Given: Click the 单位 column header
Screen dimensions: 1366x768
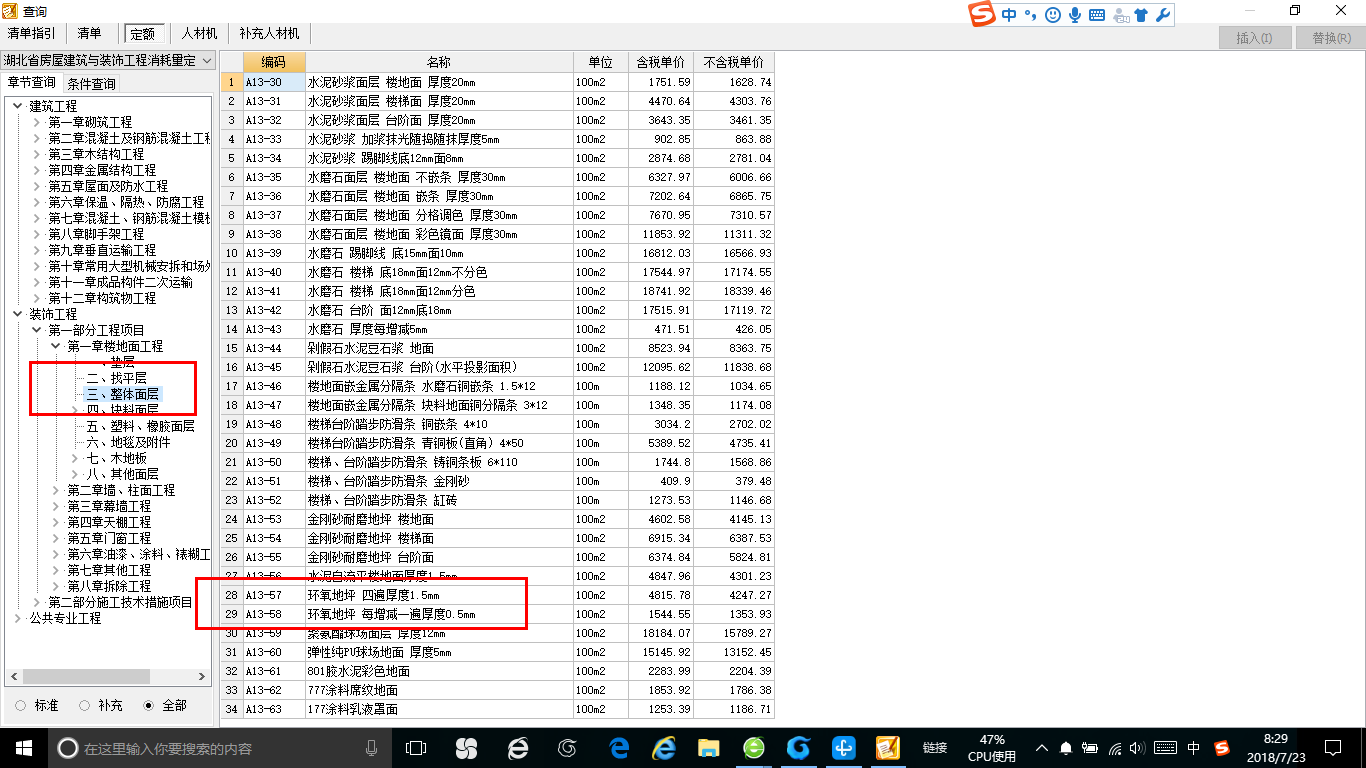Looking at the screenshot, I should coord(601,62).
